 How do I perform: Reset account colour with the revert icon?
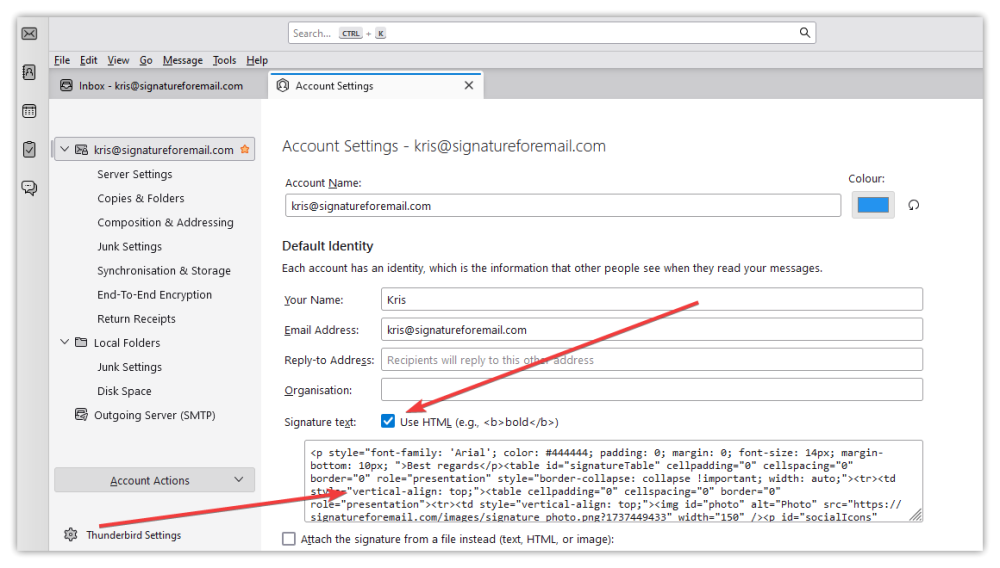tap(913, 205)
